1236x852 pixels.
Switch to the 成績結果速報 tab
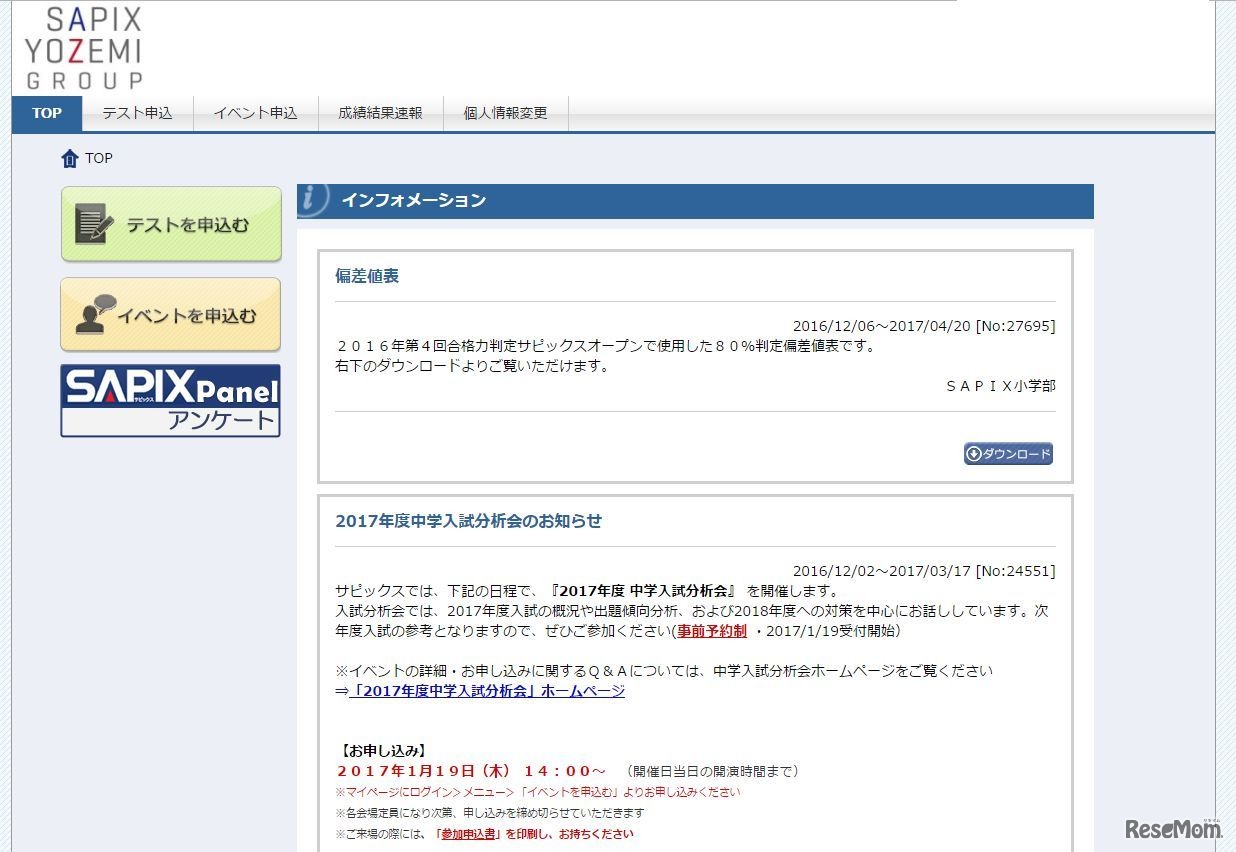point(380,113)
